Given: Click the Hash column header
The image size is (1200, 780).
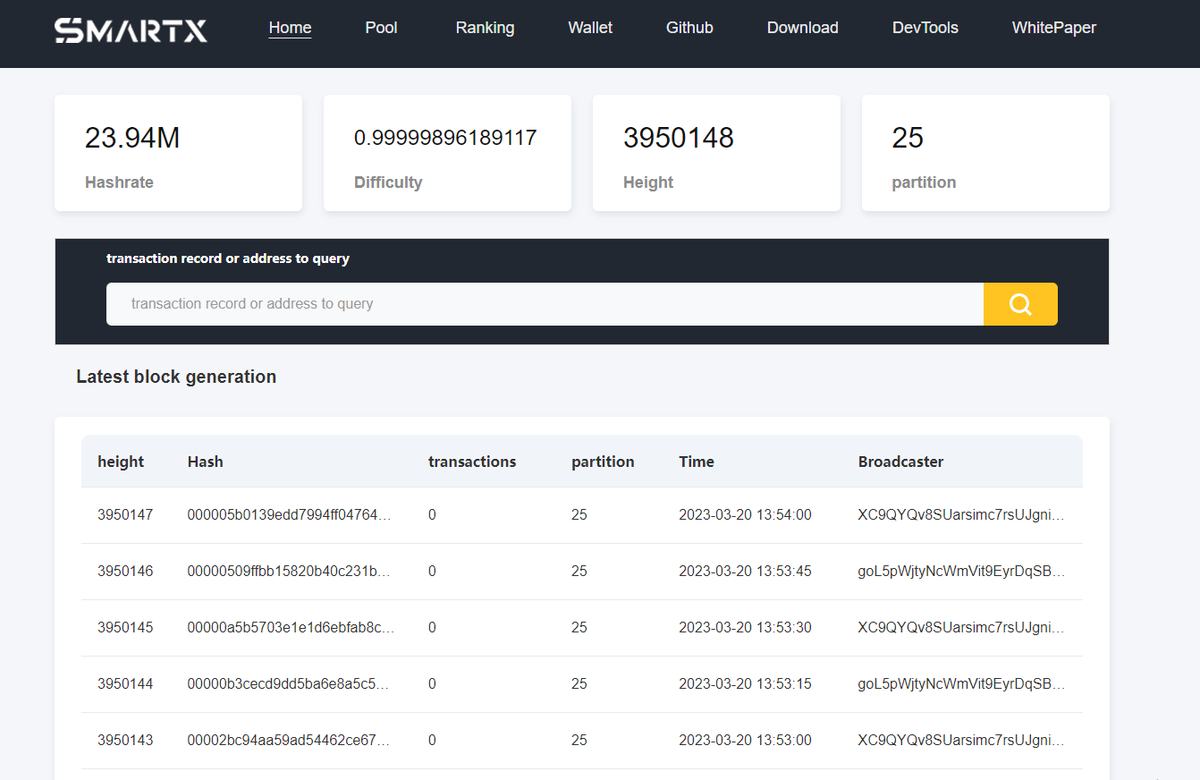Looking at the screenshot, I should tap(205, 462).
